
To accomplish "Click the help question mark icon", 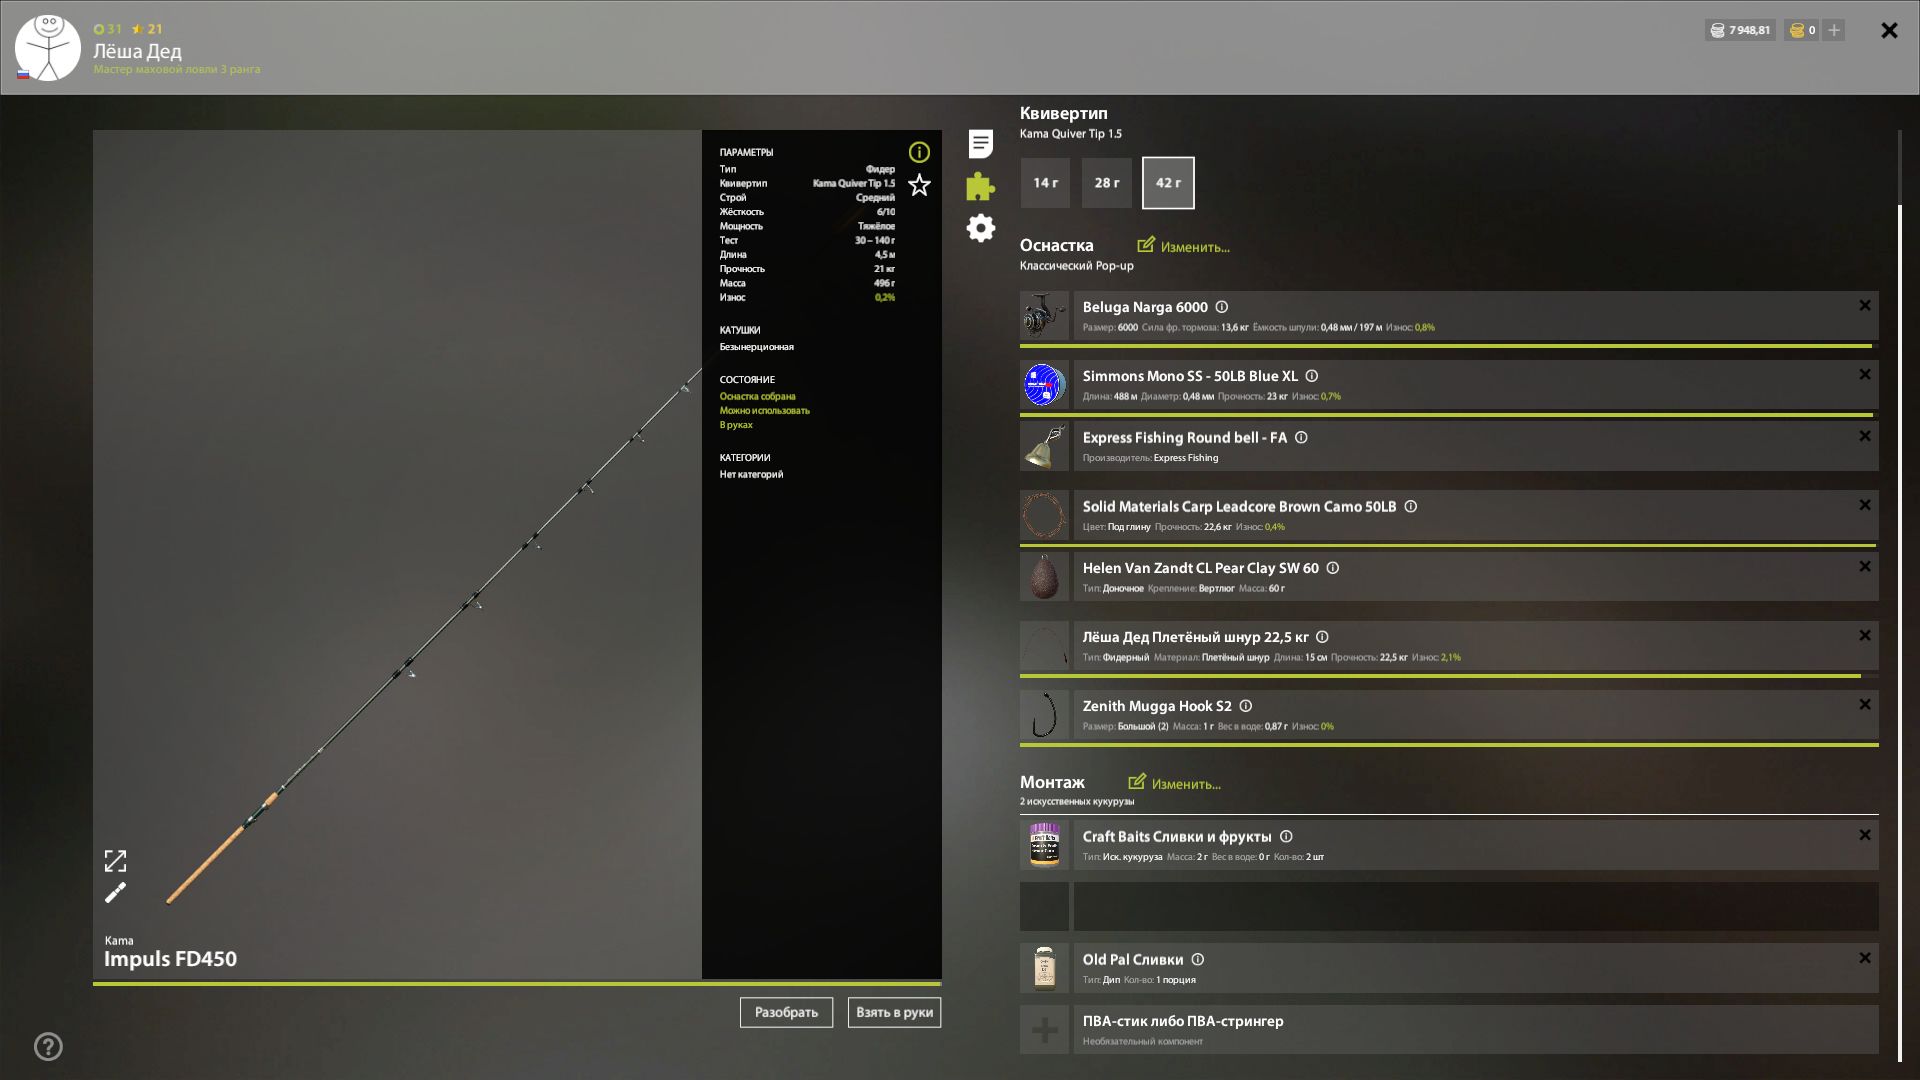I will point(46,1048).
